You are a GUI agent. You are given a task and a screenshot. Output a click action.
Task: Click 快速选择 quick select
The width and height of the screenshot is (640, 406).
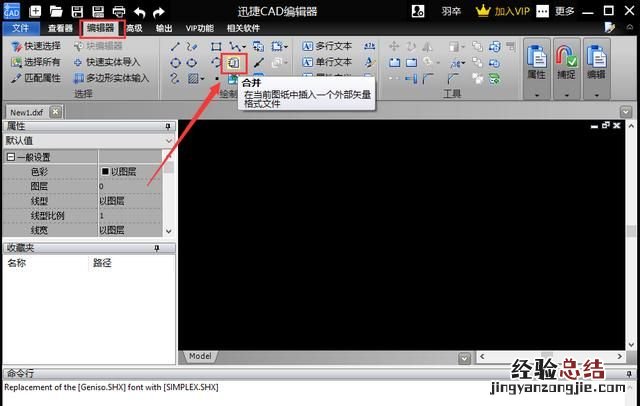[36, 46]
